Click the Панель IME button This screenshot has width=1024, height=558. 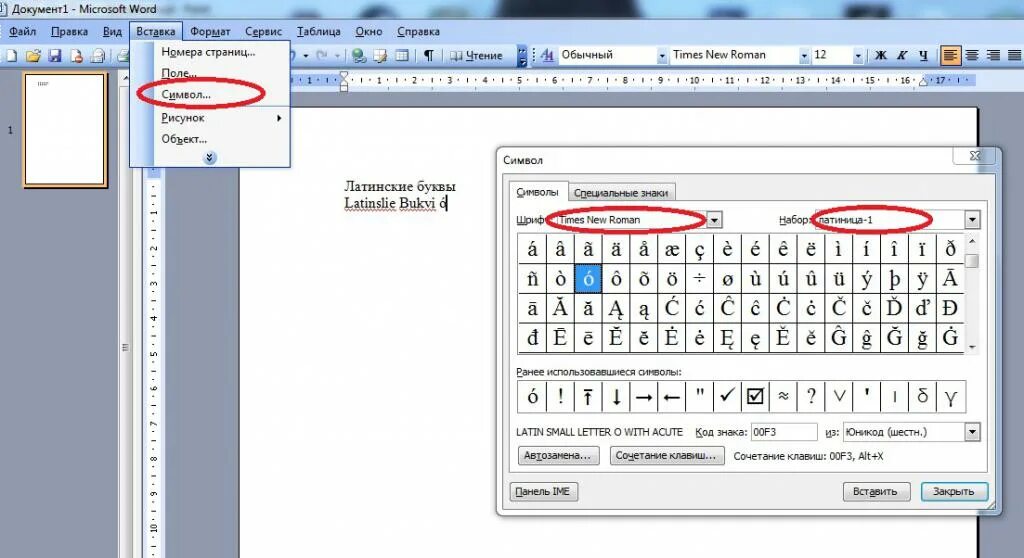[542, 491]
